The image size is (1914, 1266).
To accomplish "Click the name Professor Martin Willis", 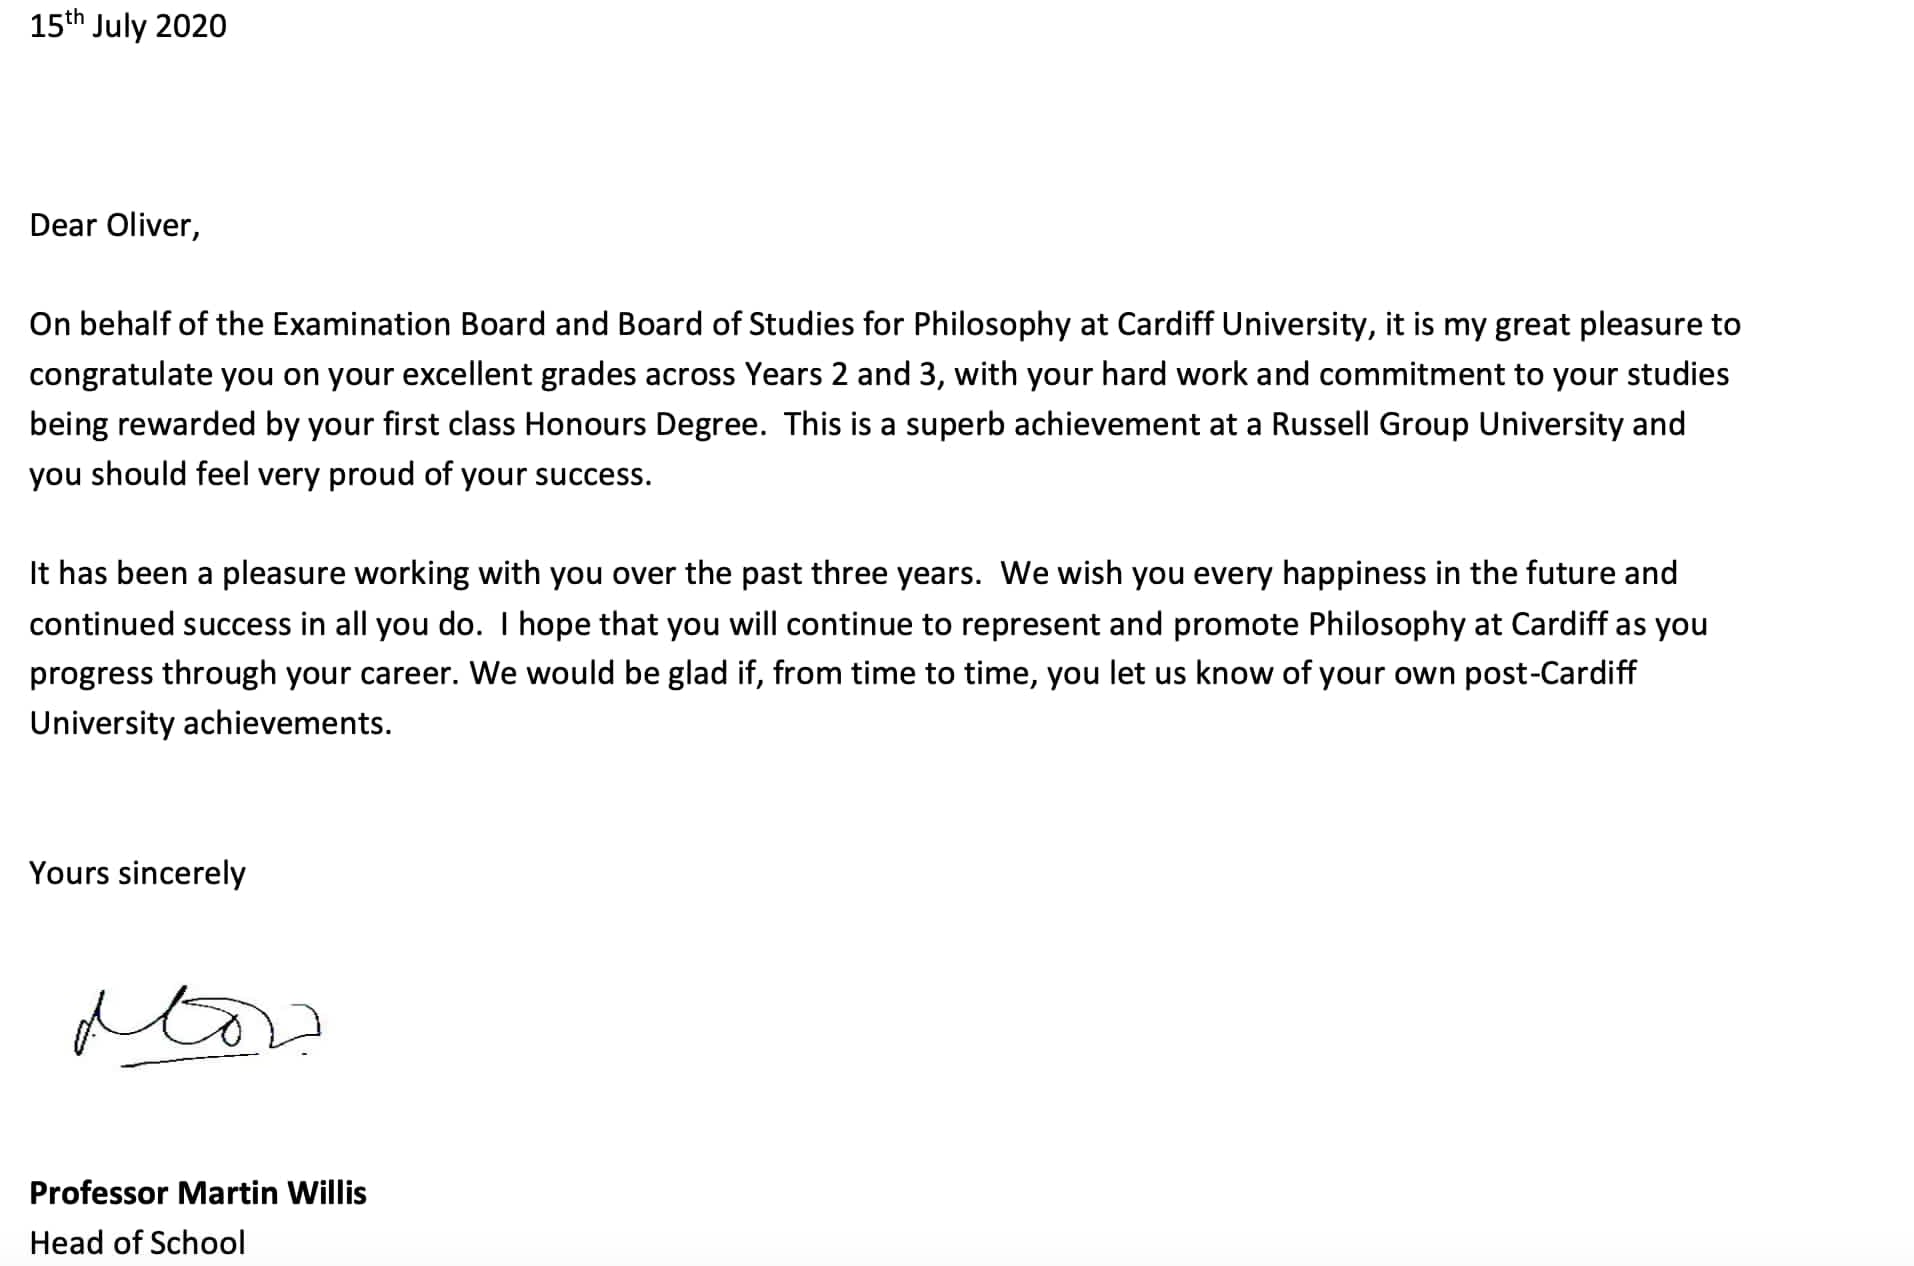I will click(x=198, y=1193).
